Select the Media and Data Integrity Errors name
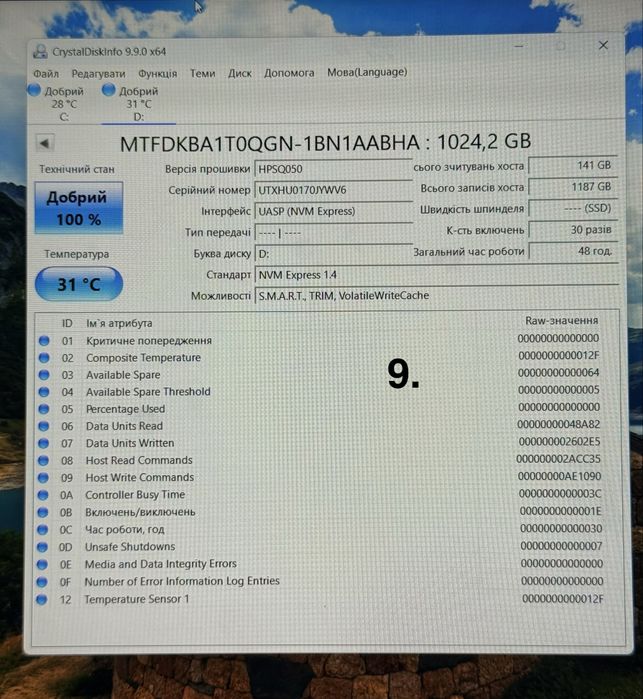 [161, 564]
